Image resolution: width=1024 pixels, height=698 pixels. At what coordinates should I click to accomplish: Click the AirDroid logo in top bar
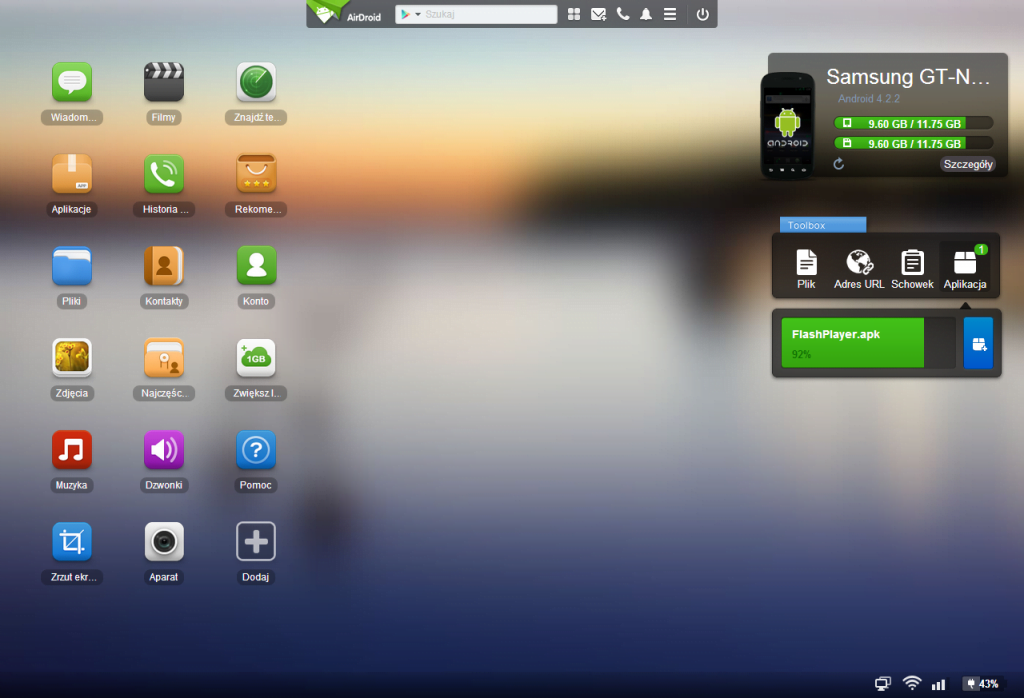(x=347, y=13)
